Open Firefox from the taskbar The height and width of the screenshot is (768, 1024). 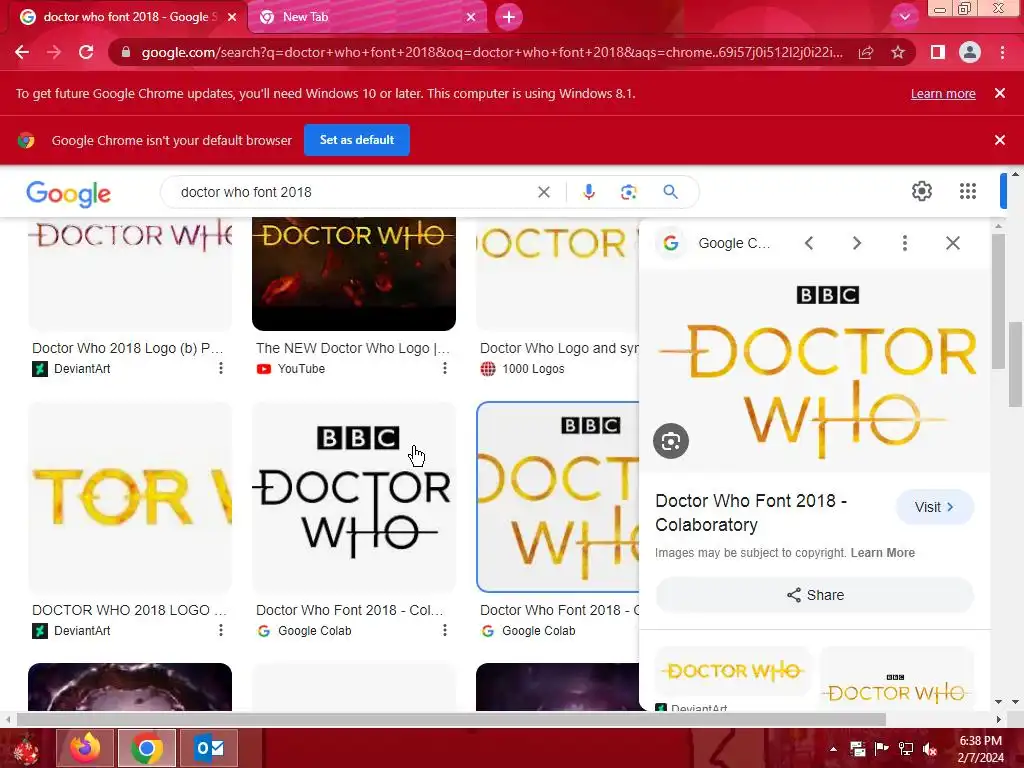click(x=85, y=748)
